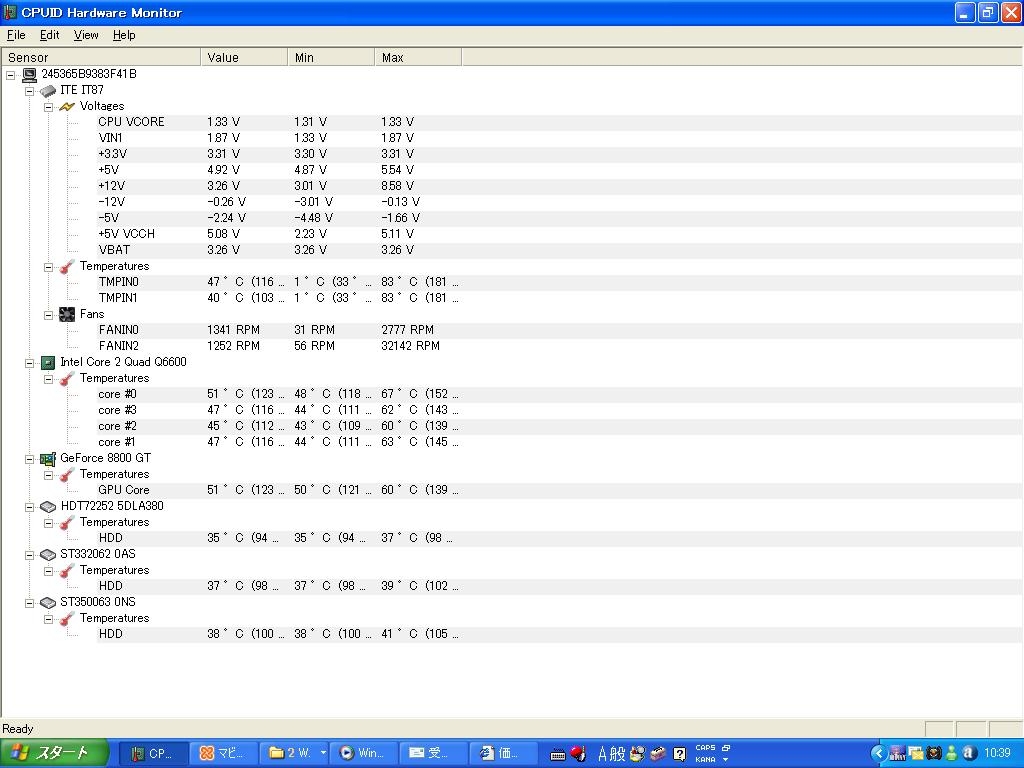Click the Value column header

pyautogui.click(x=244, y=57)
